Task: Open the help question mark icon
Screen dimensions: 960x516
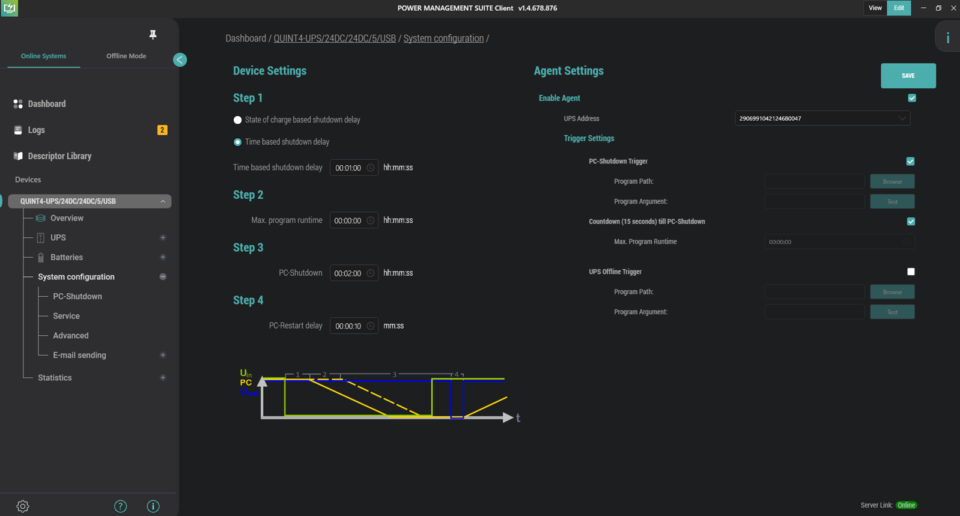Action: (x=121, y=506)
